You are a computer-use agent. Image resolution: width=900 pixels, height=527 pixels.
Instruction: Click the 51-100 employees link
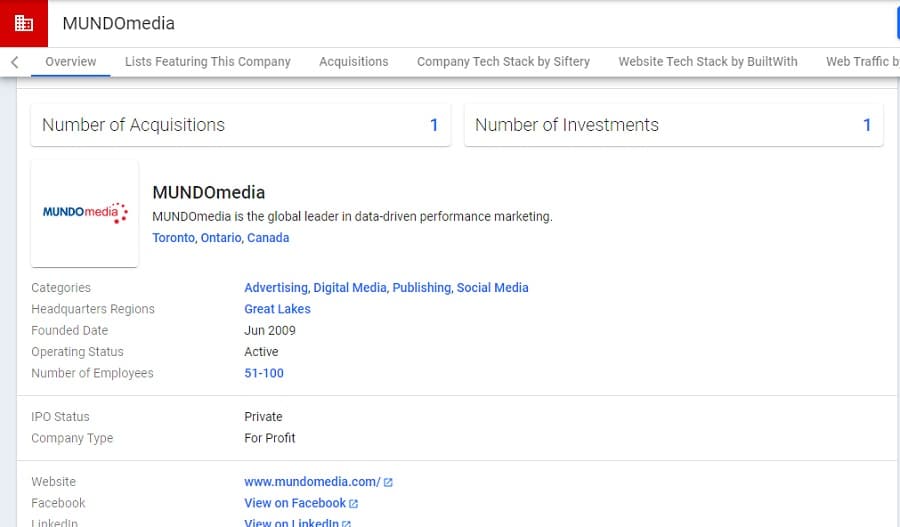point(264,373)
